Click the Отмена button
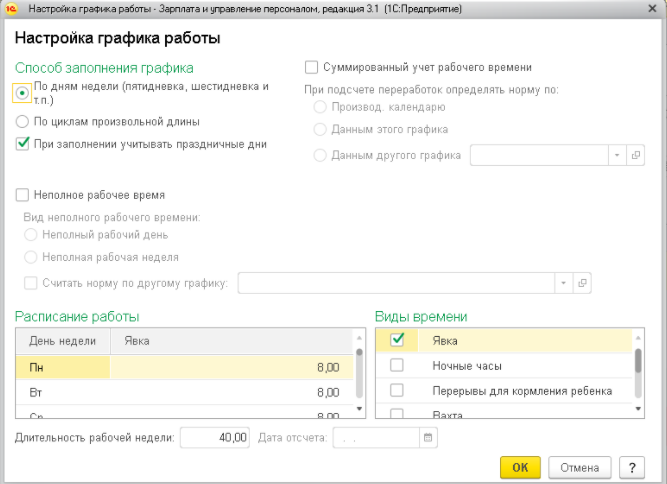667x484 pixels. tap(579, 467)
